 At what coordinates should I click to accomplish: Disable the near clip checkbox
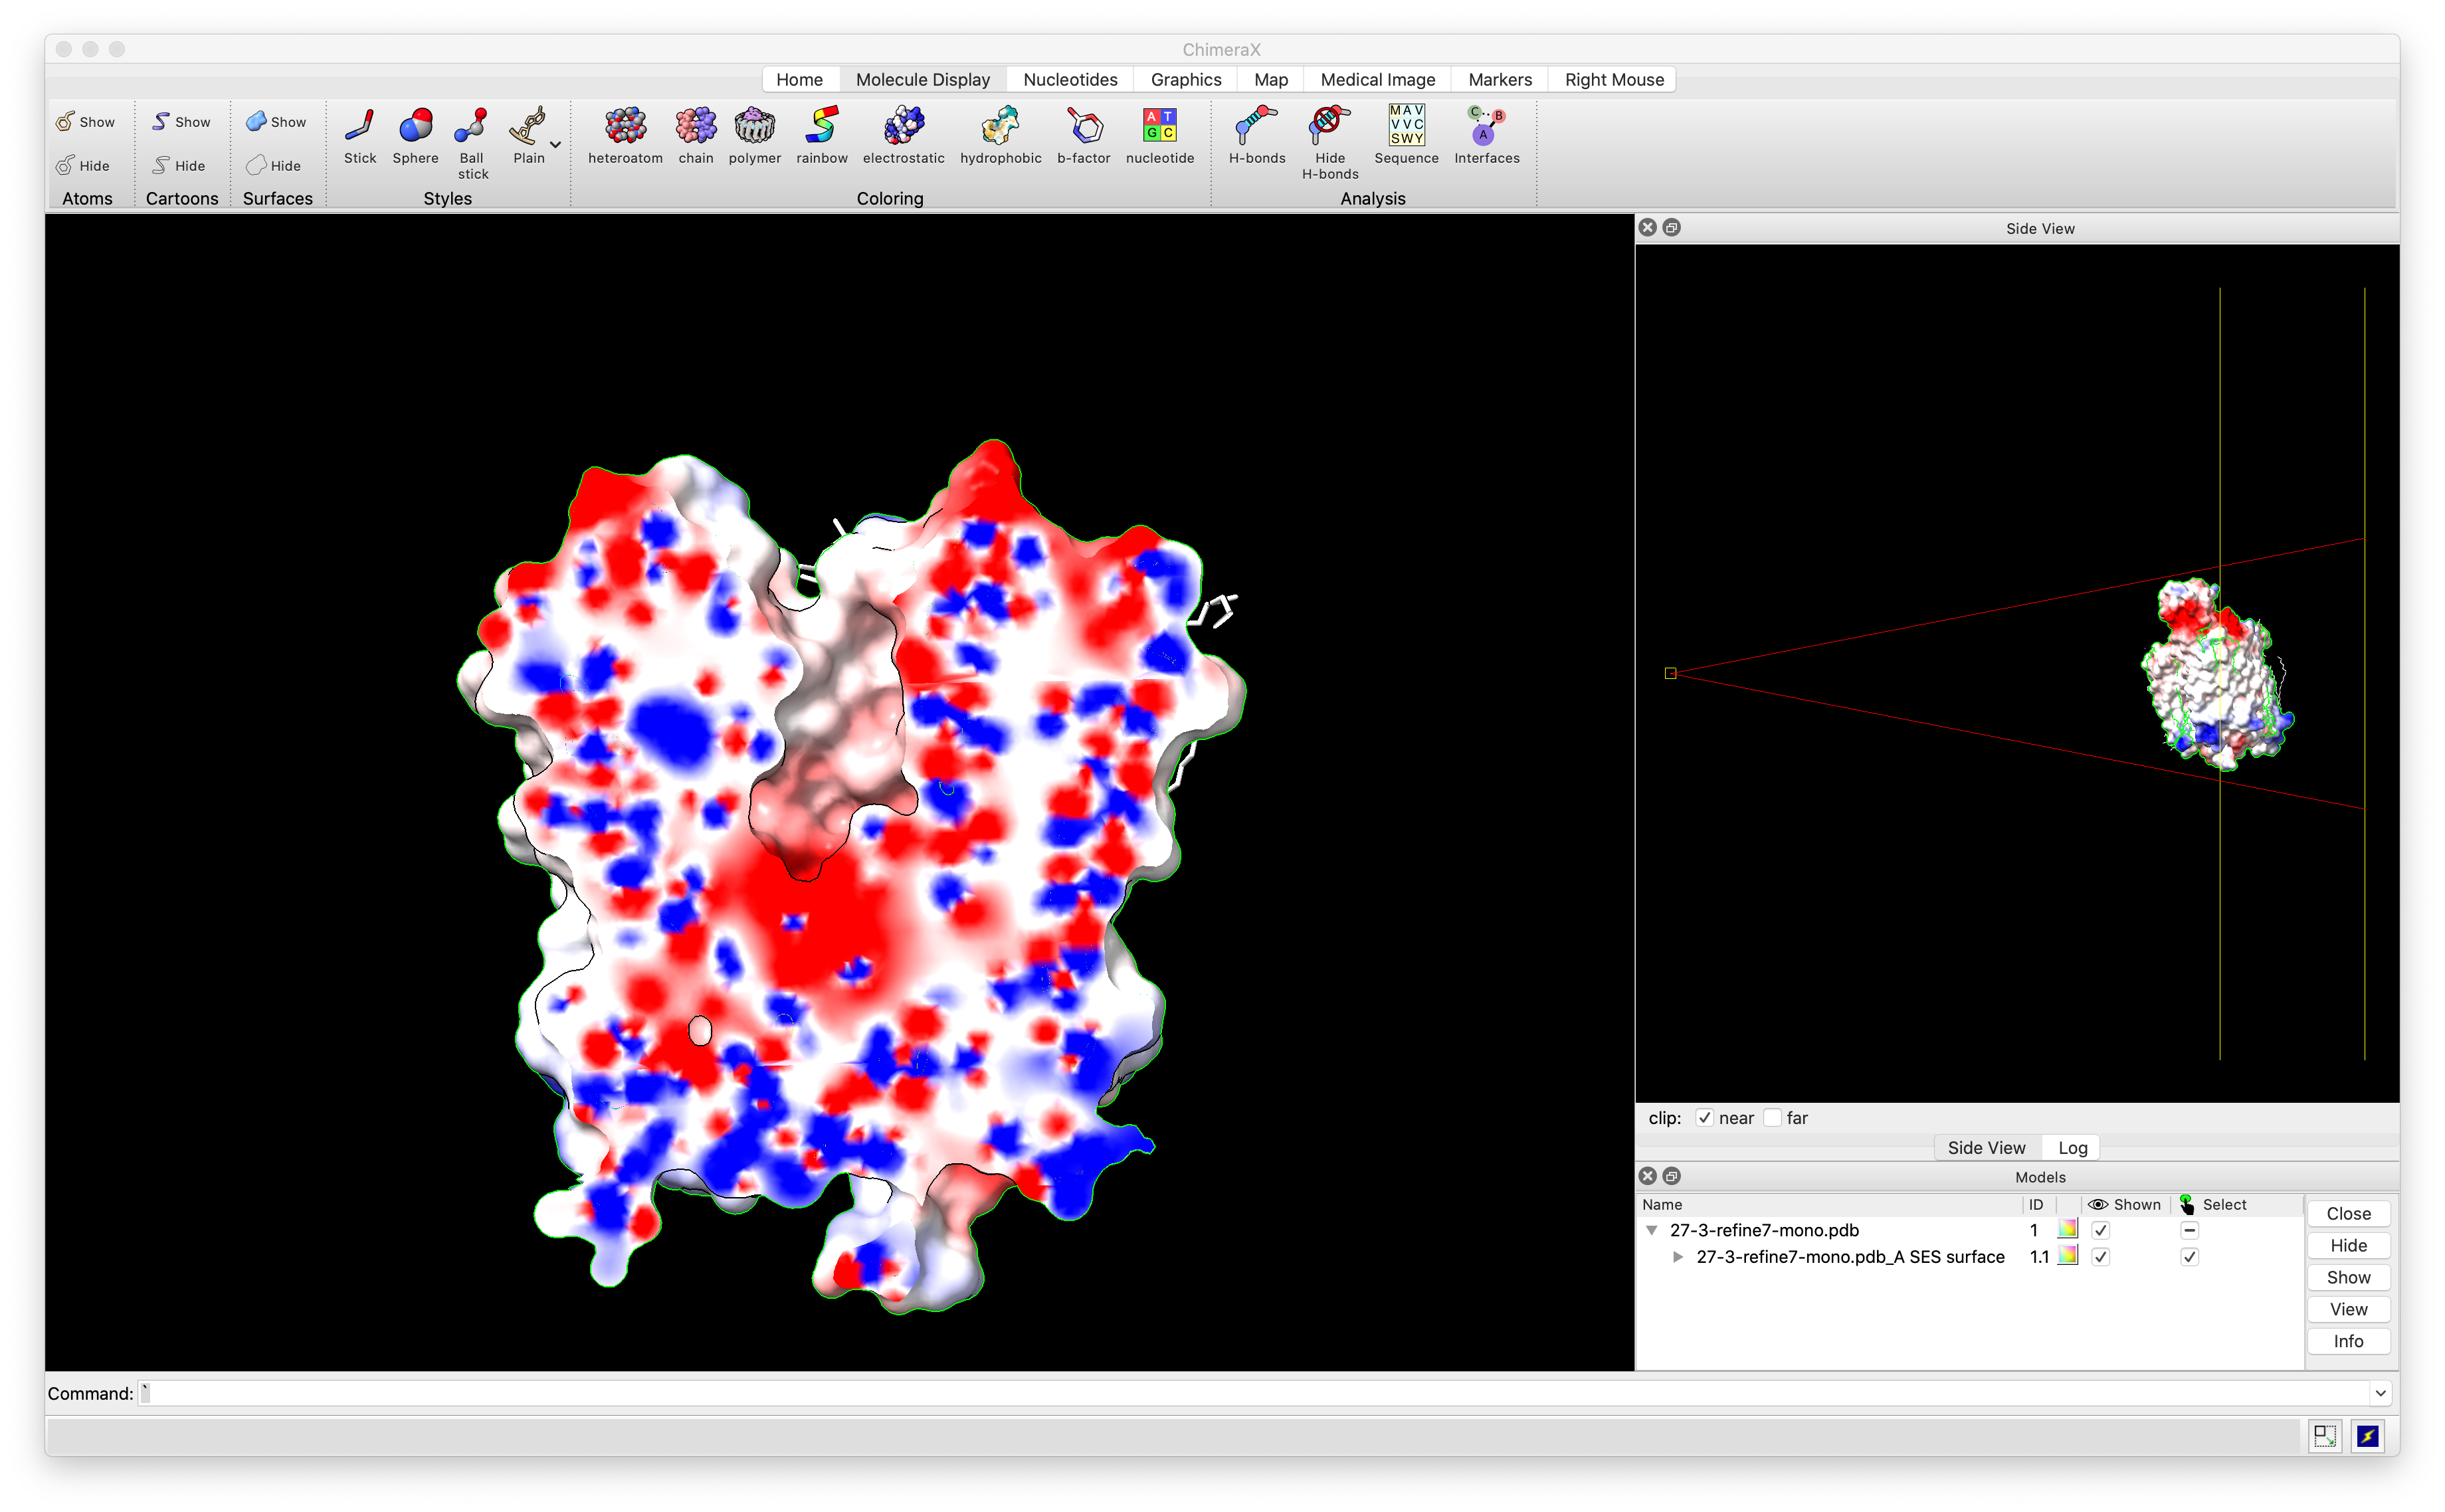pos(1704,1118)
